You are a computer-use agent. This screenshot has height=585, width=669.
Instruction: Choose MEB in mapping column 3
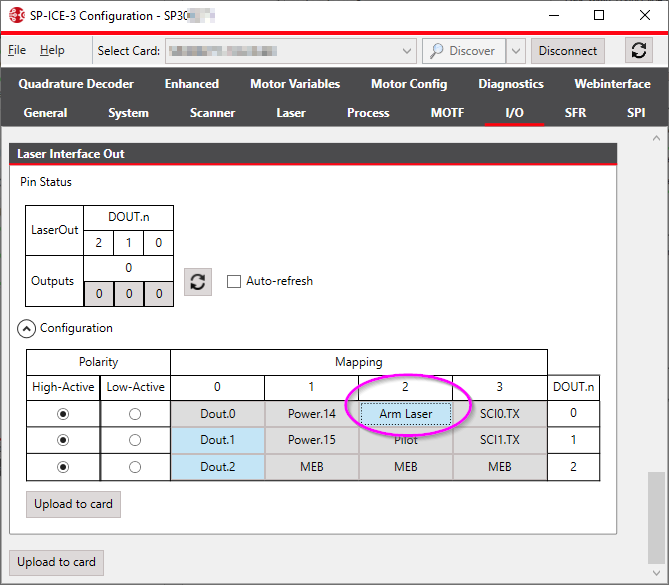click(x=500, y=467)
